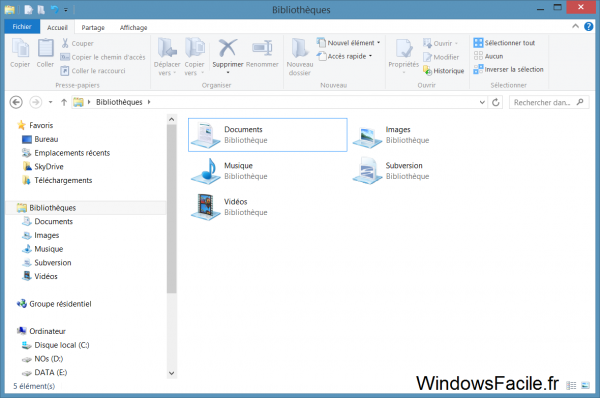The image size is (600, 398).
Task: Select Favoris in navigation pane
Action: tap(36, 125)
